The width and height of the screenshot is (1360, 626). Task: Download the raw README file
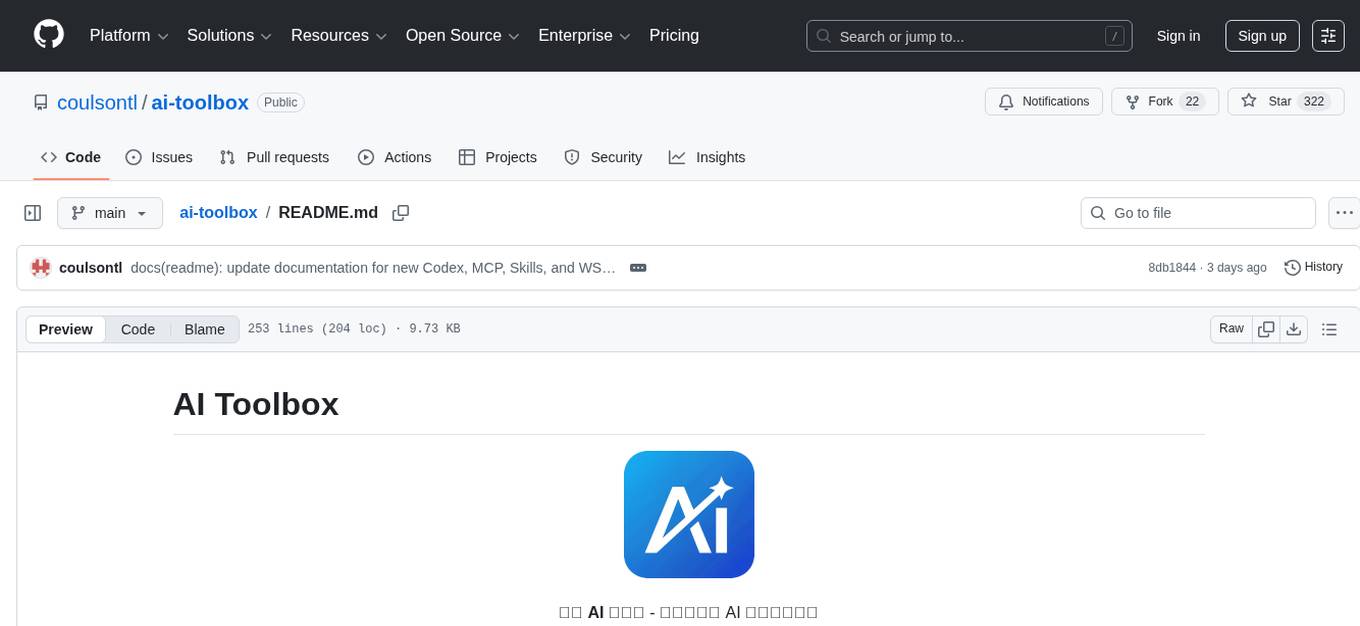(1294, 328)
